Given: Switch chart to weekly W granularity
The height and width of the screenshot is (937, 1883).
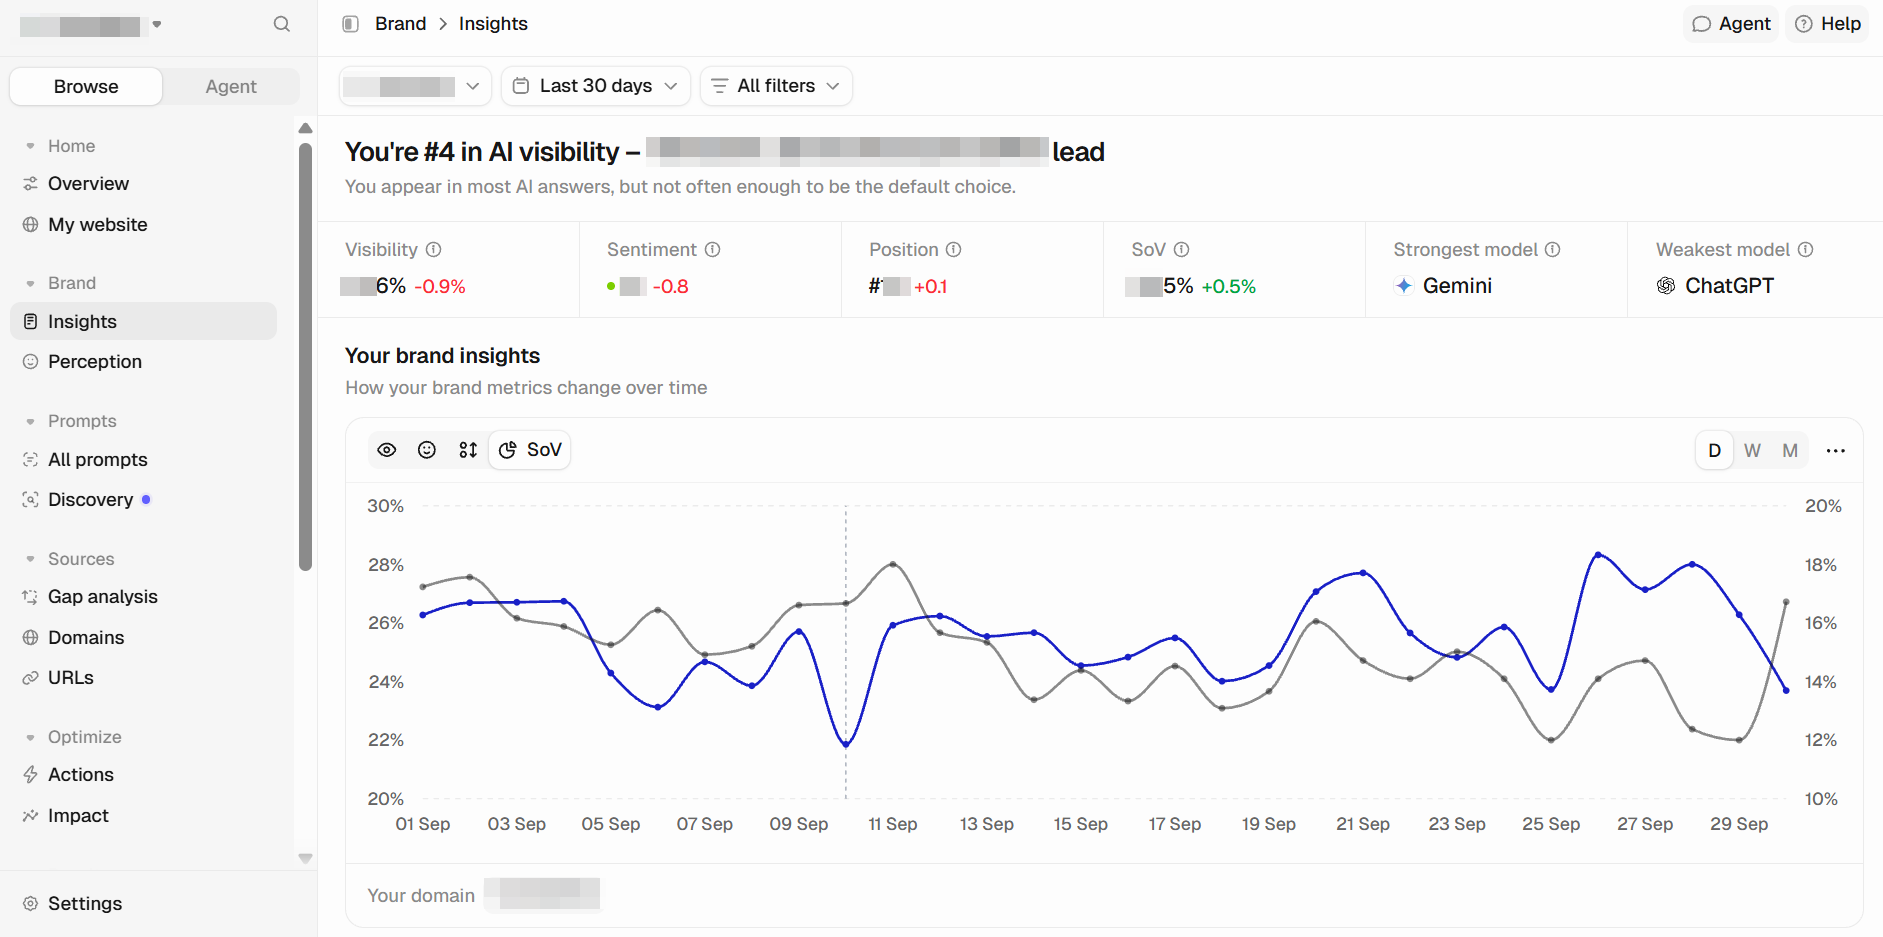Looking at the screenshot, I should (x=1752, y=451).
